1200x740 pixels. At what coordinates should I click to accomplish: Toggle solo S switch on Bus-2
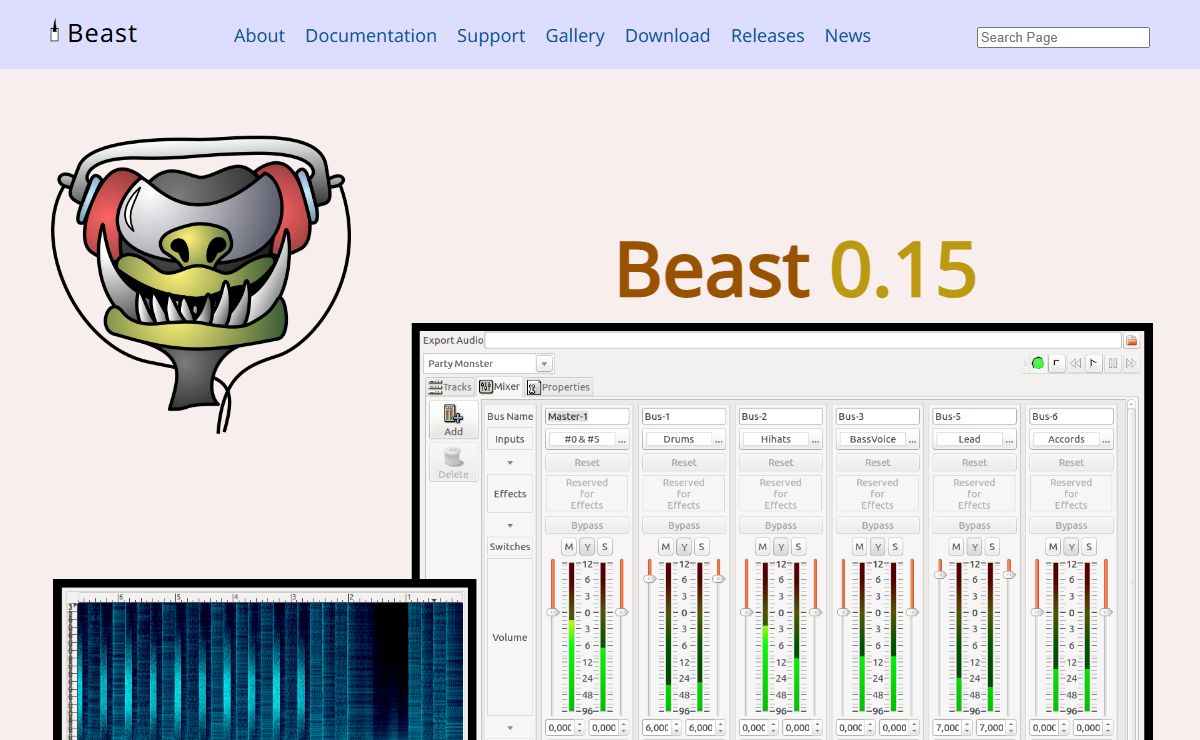[x=799, y=547]
